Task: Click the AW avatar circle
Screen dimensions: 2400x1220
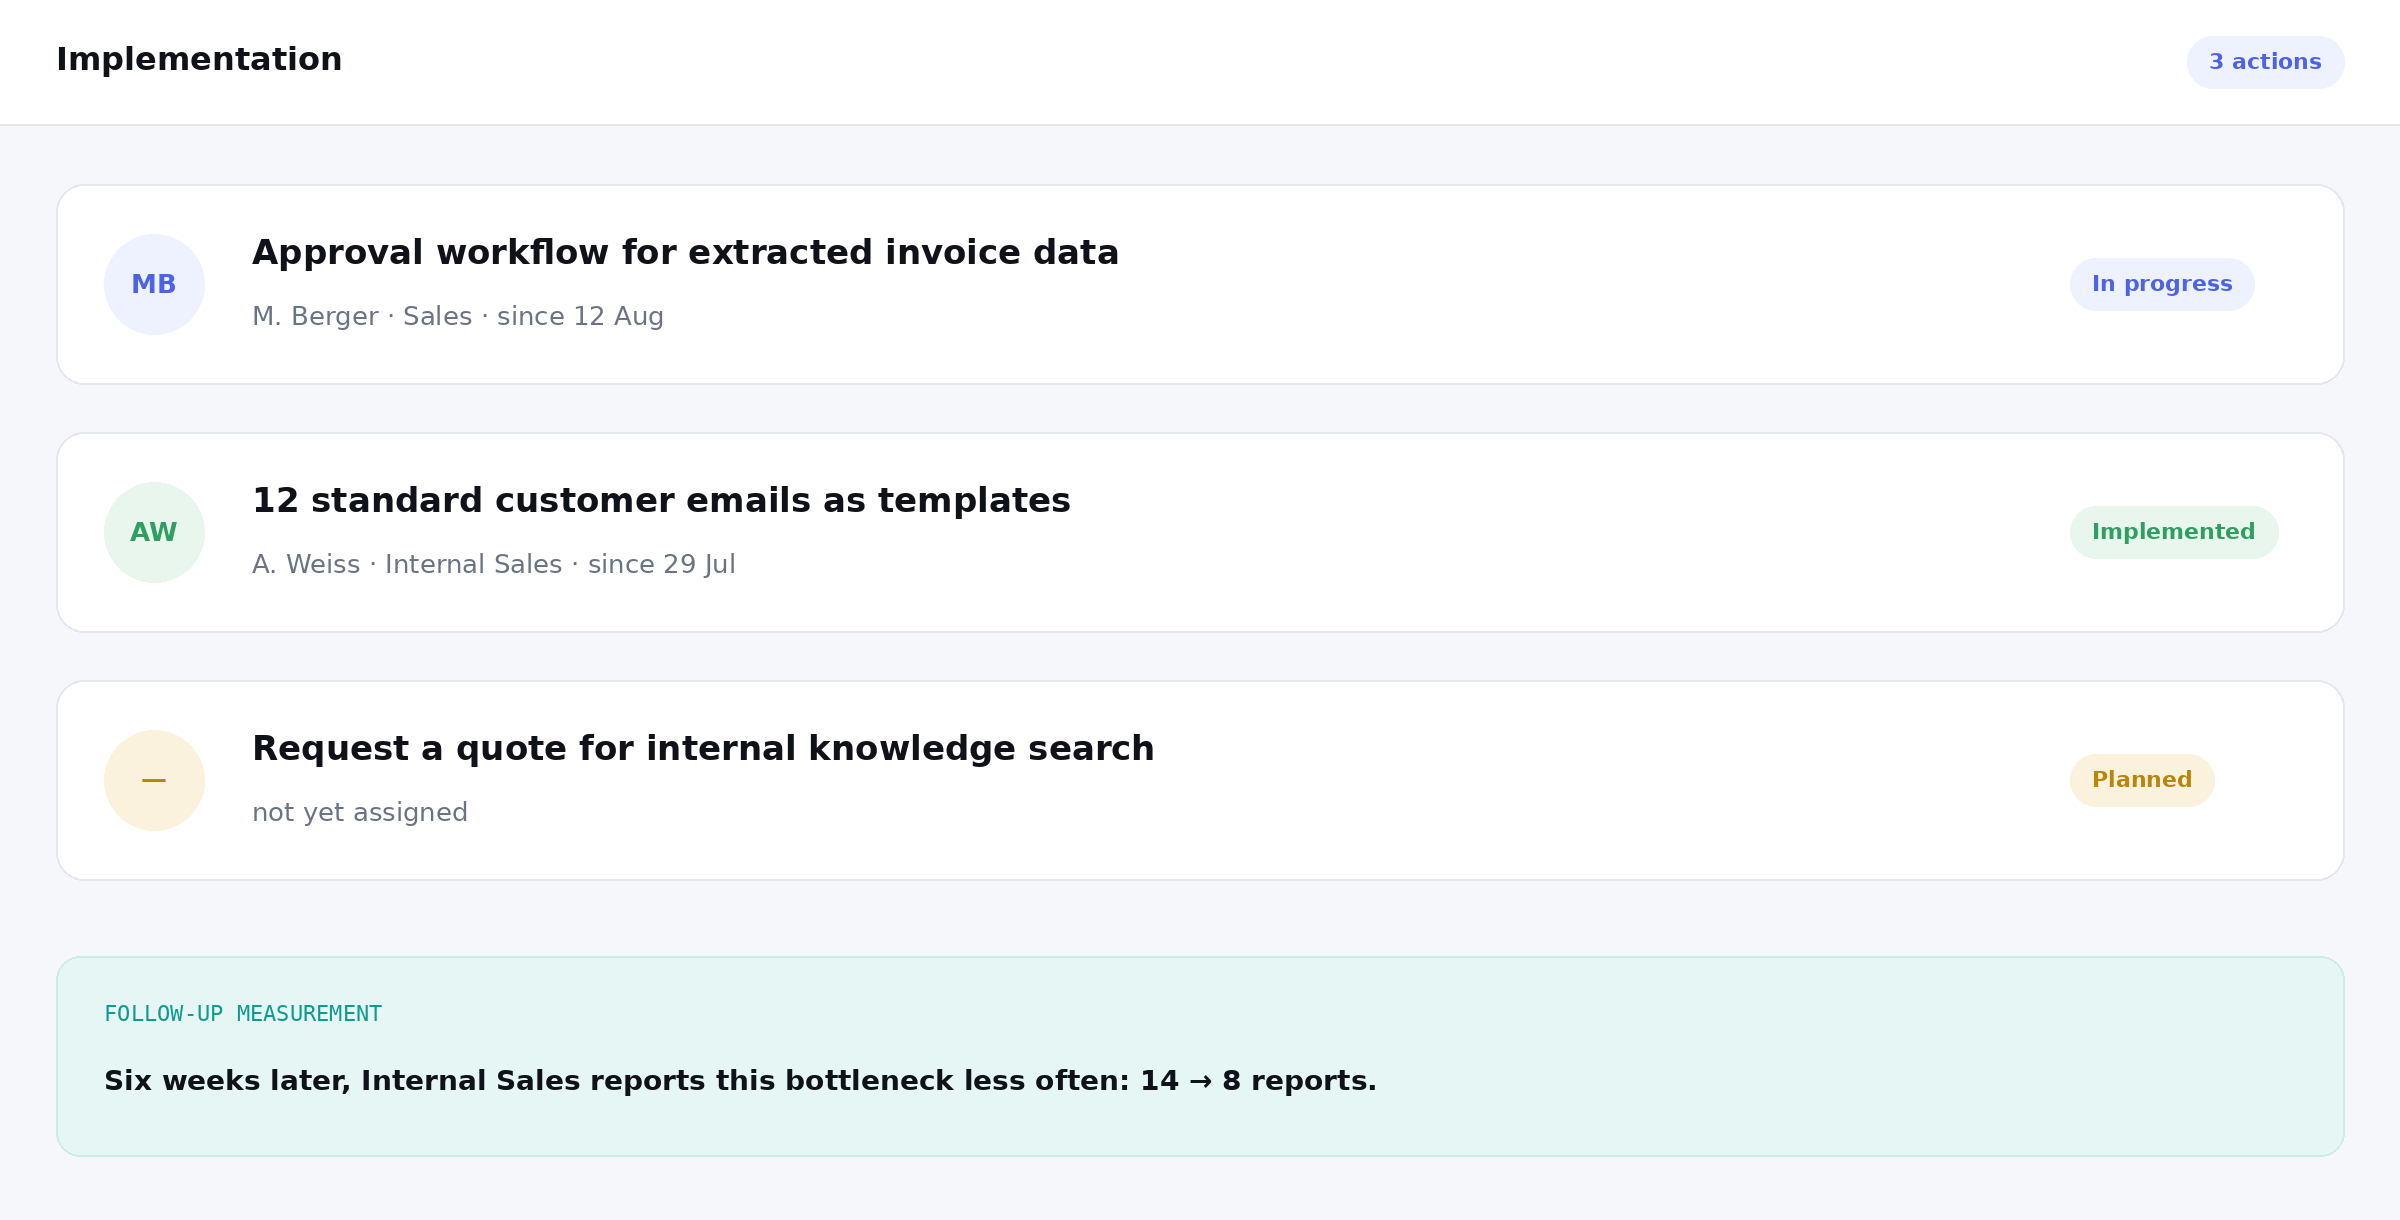Action: click(x=154, y=533)
